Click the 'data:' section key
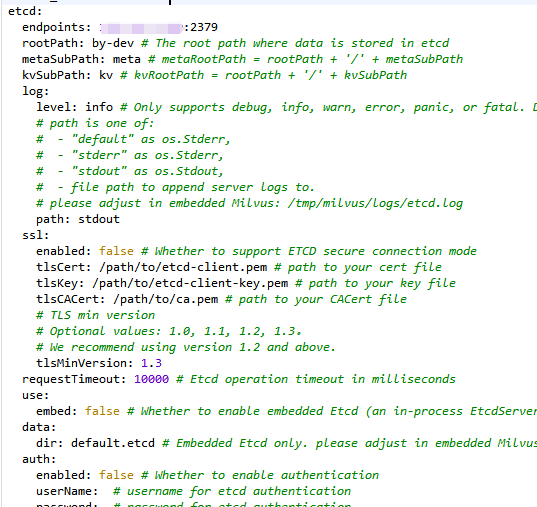The height and width of the screenshot is (507, 537). pos(39,428)
